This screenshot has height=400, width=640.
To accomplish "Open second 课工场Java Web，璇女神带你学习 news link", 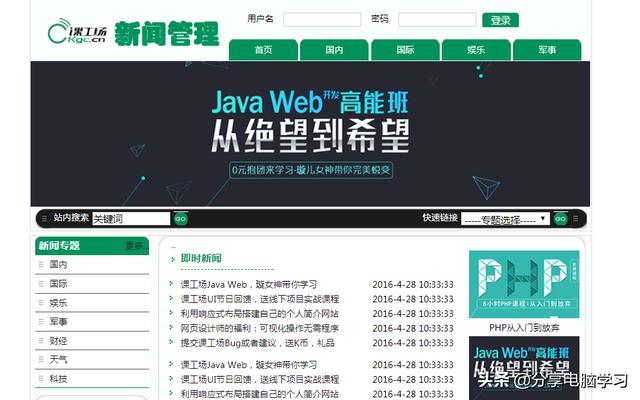I will [249, 365].
